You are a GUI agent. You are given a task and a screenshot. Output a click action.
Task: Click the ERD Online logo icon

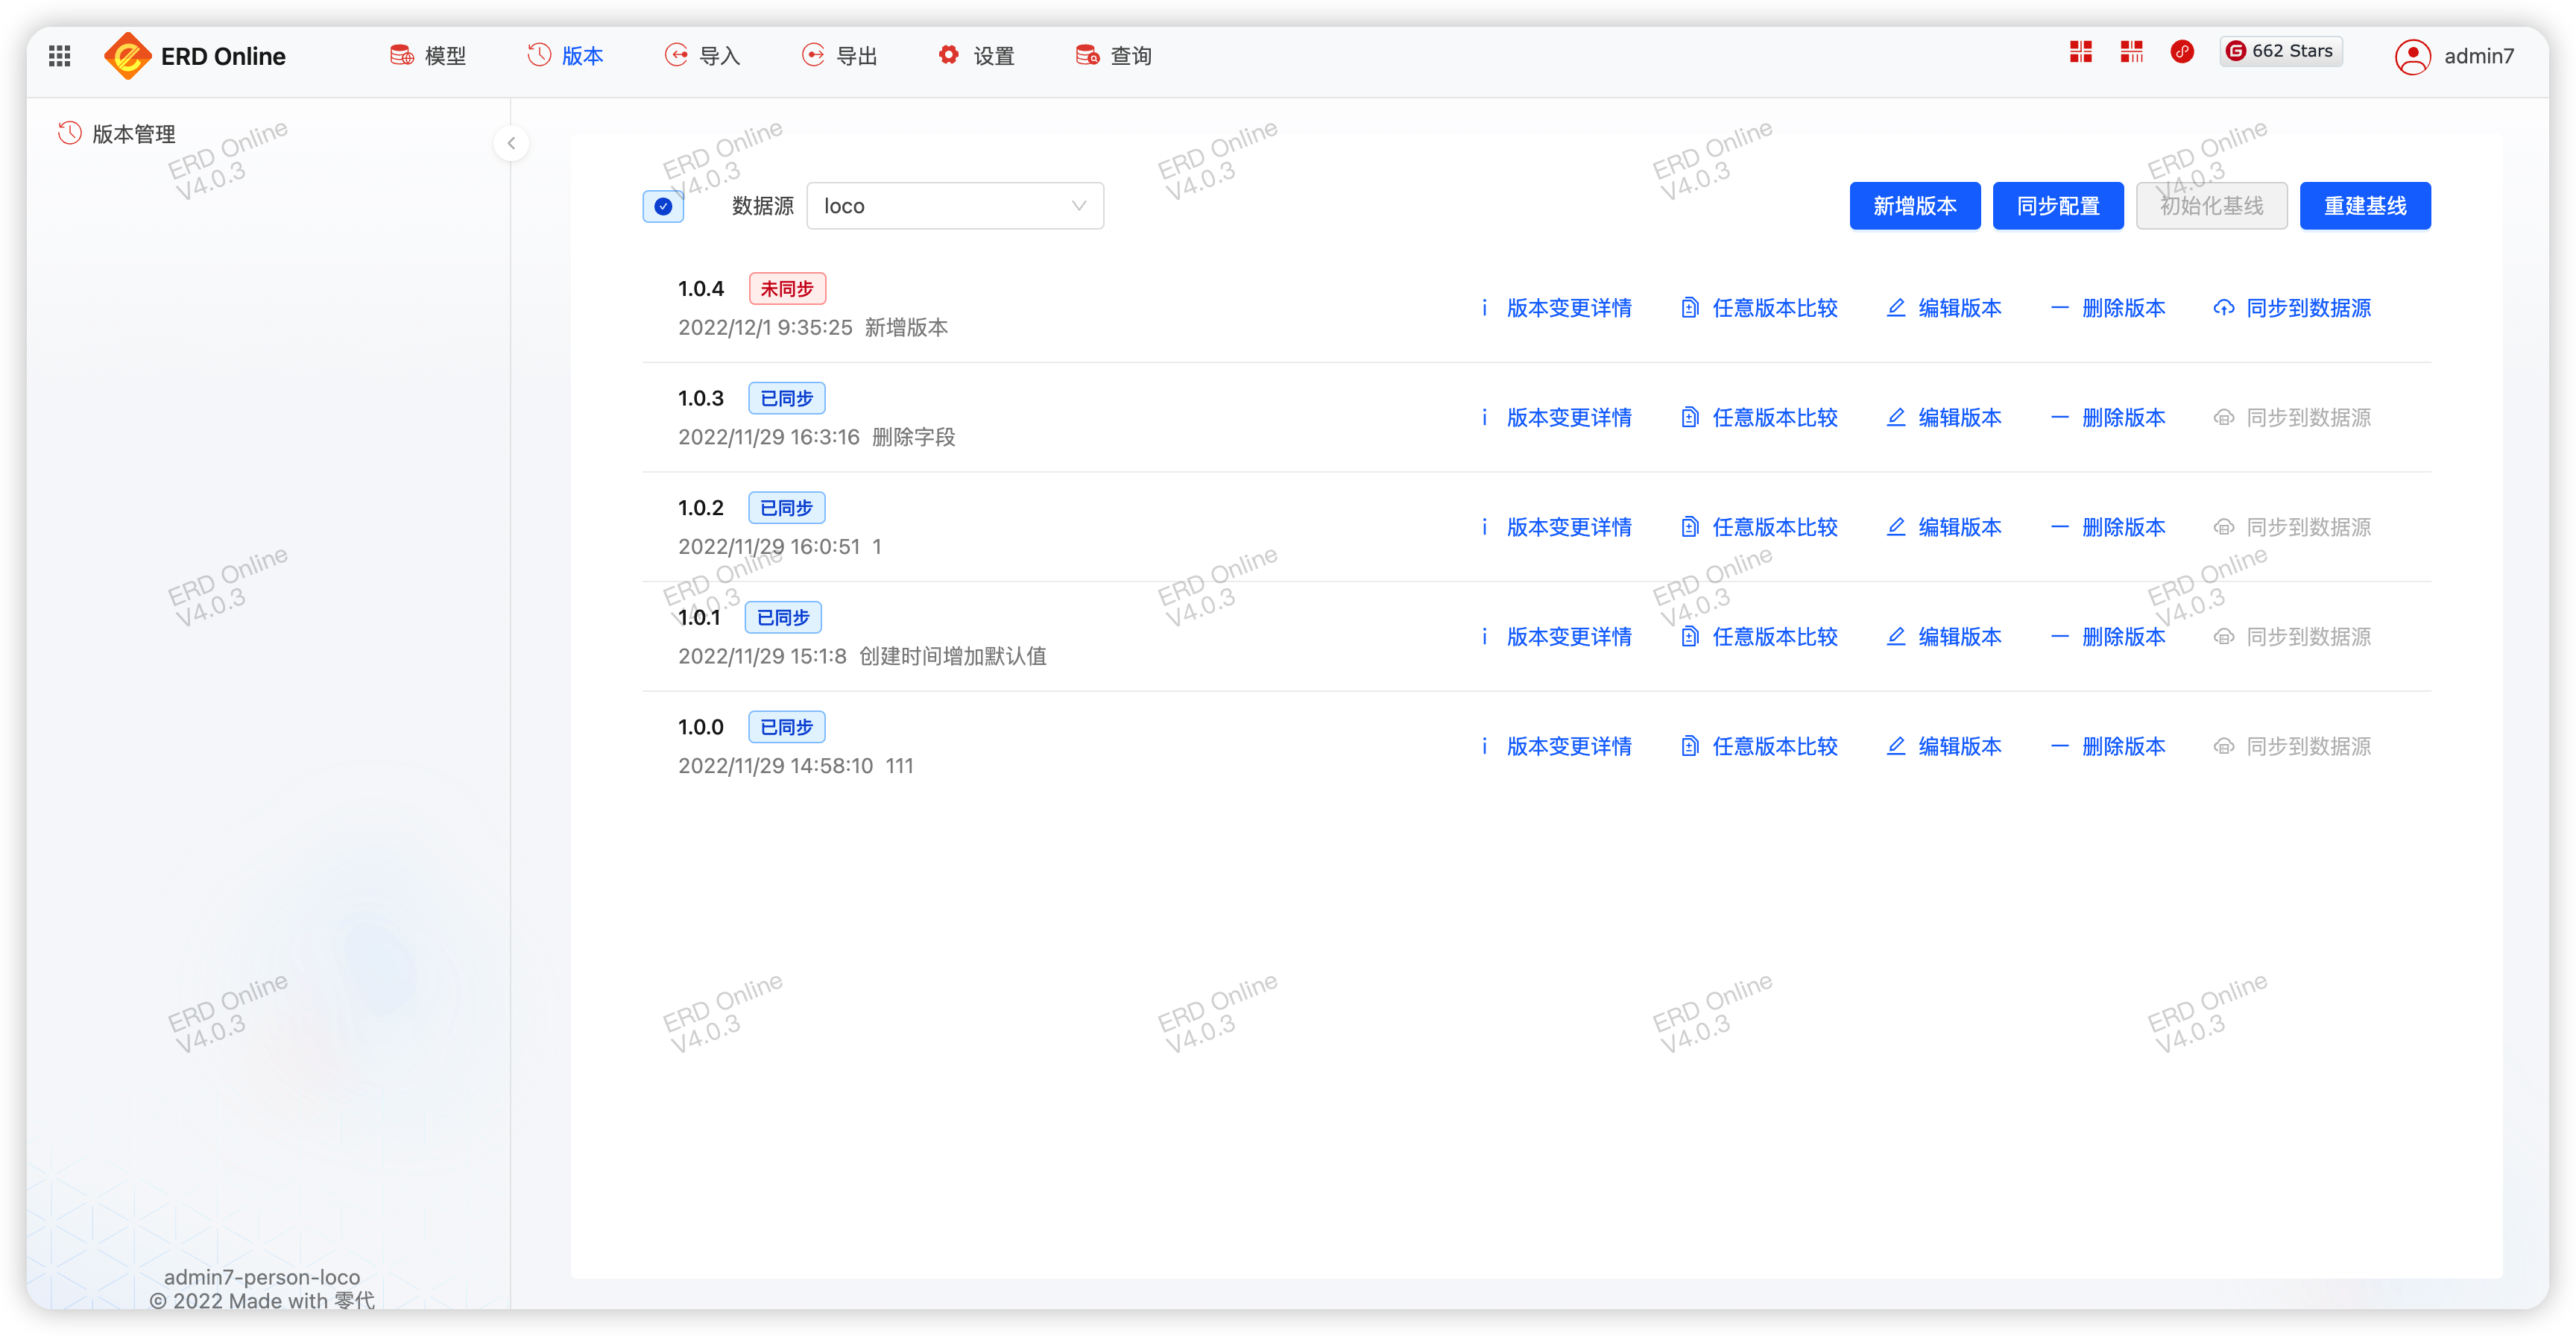(127, 56)
